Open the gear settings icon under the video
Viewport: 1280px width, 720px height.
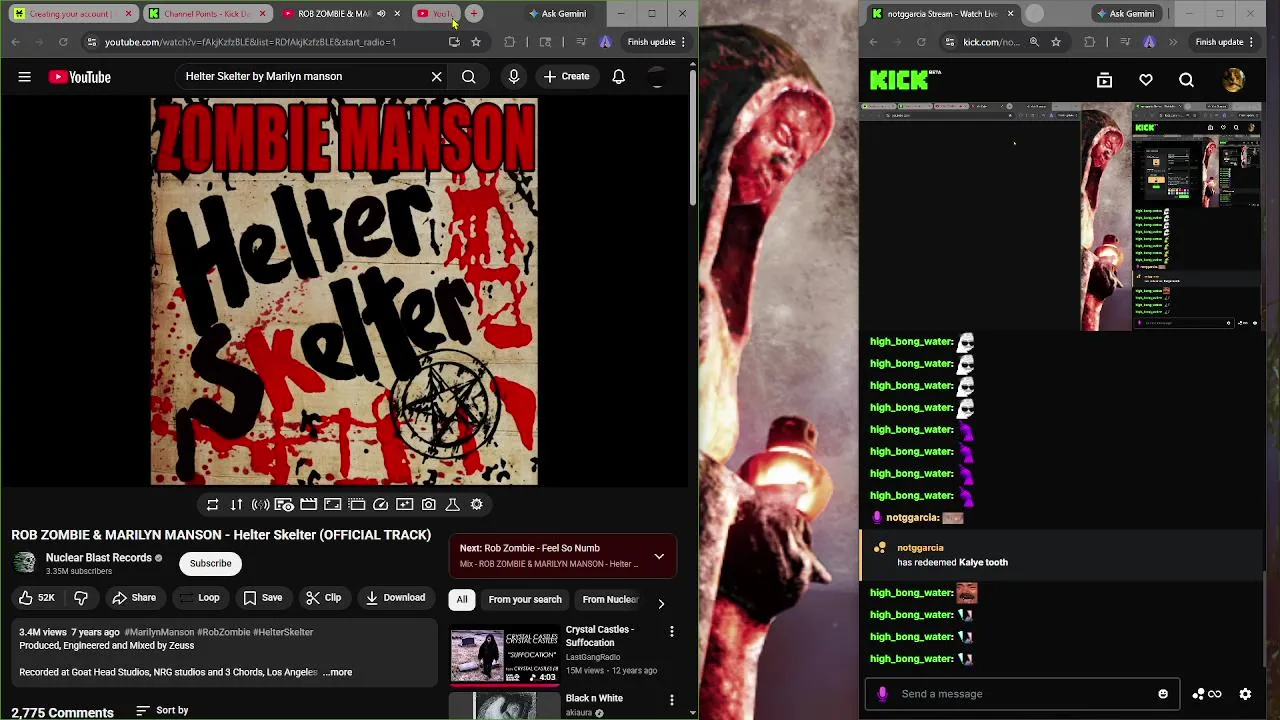coord(476,505)
